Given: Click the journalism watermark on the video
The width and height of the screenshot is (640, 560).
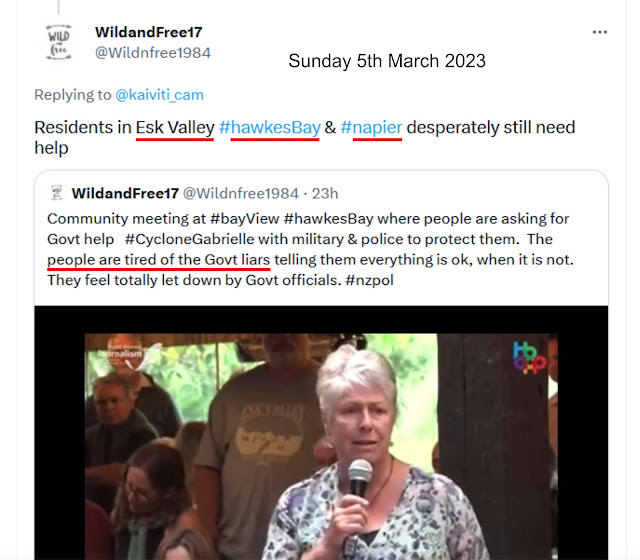Looking at the screenshot, I should click(120, 353).
